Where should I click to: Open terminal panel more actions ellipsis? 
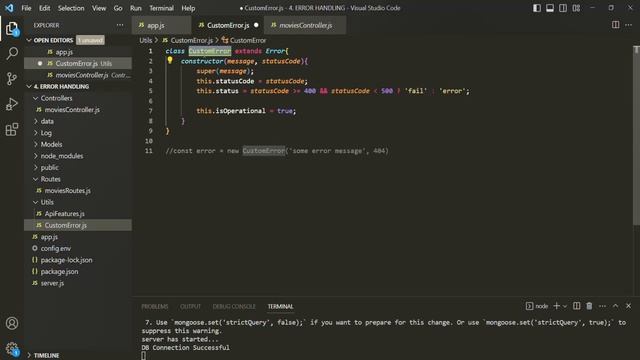(x=602, y=306)
